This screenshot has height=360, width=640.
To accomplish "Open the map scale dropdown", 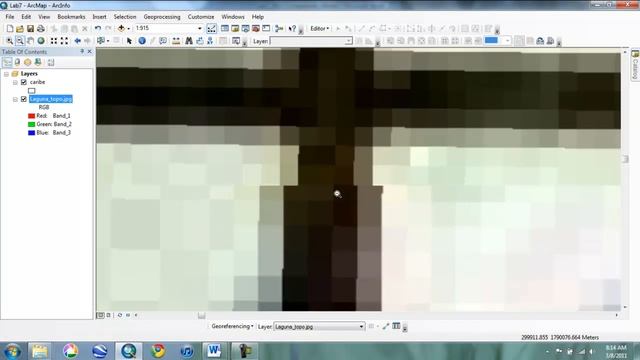I will coord(200,29).
